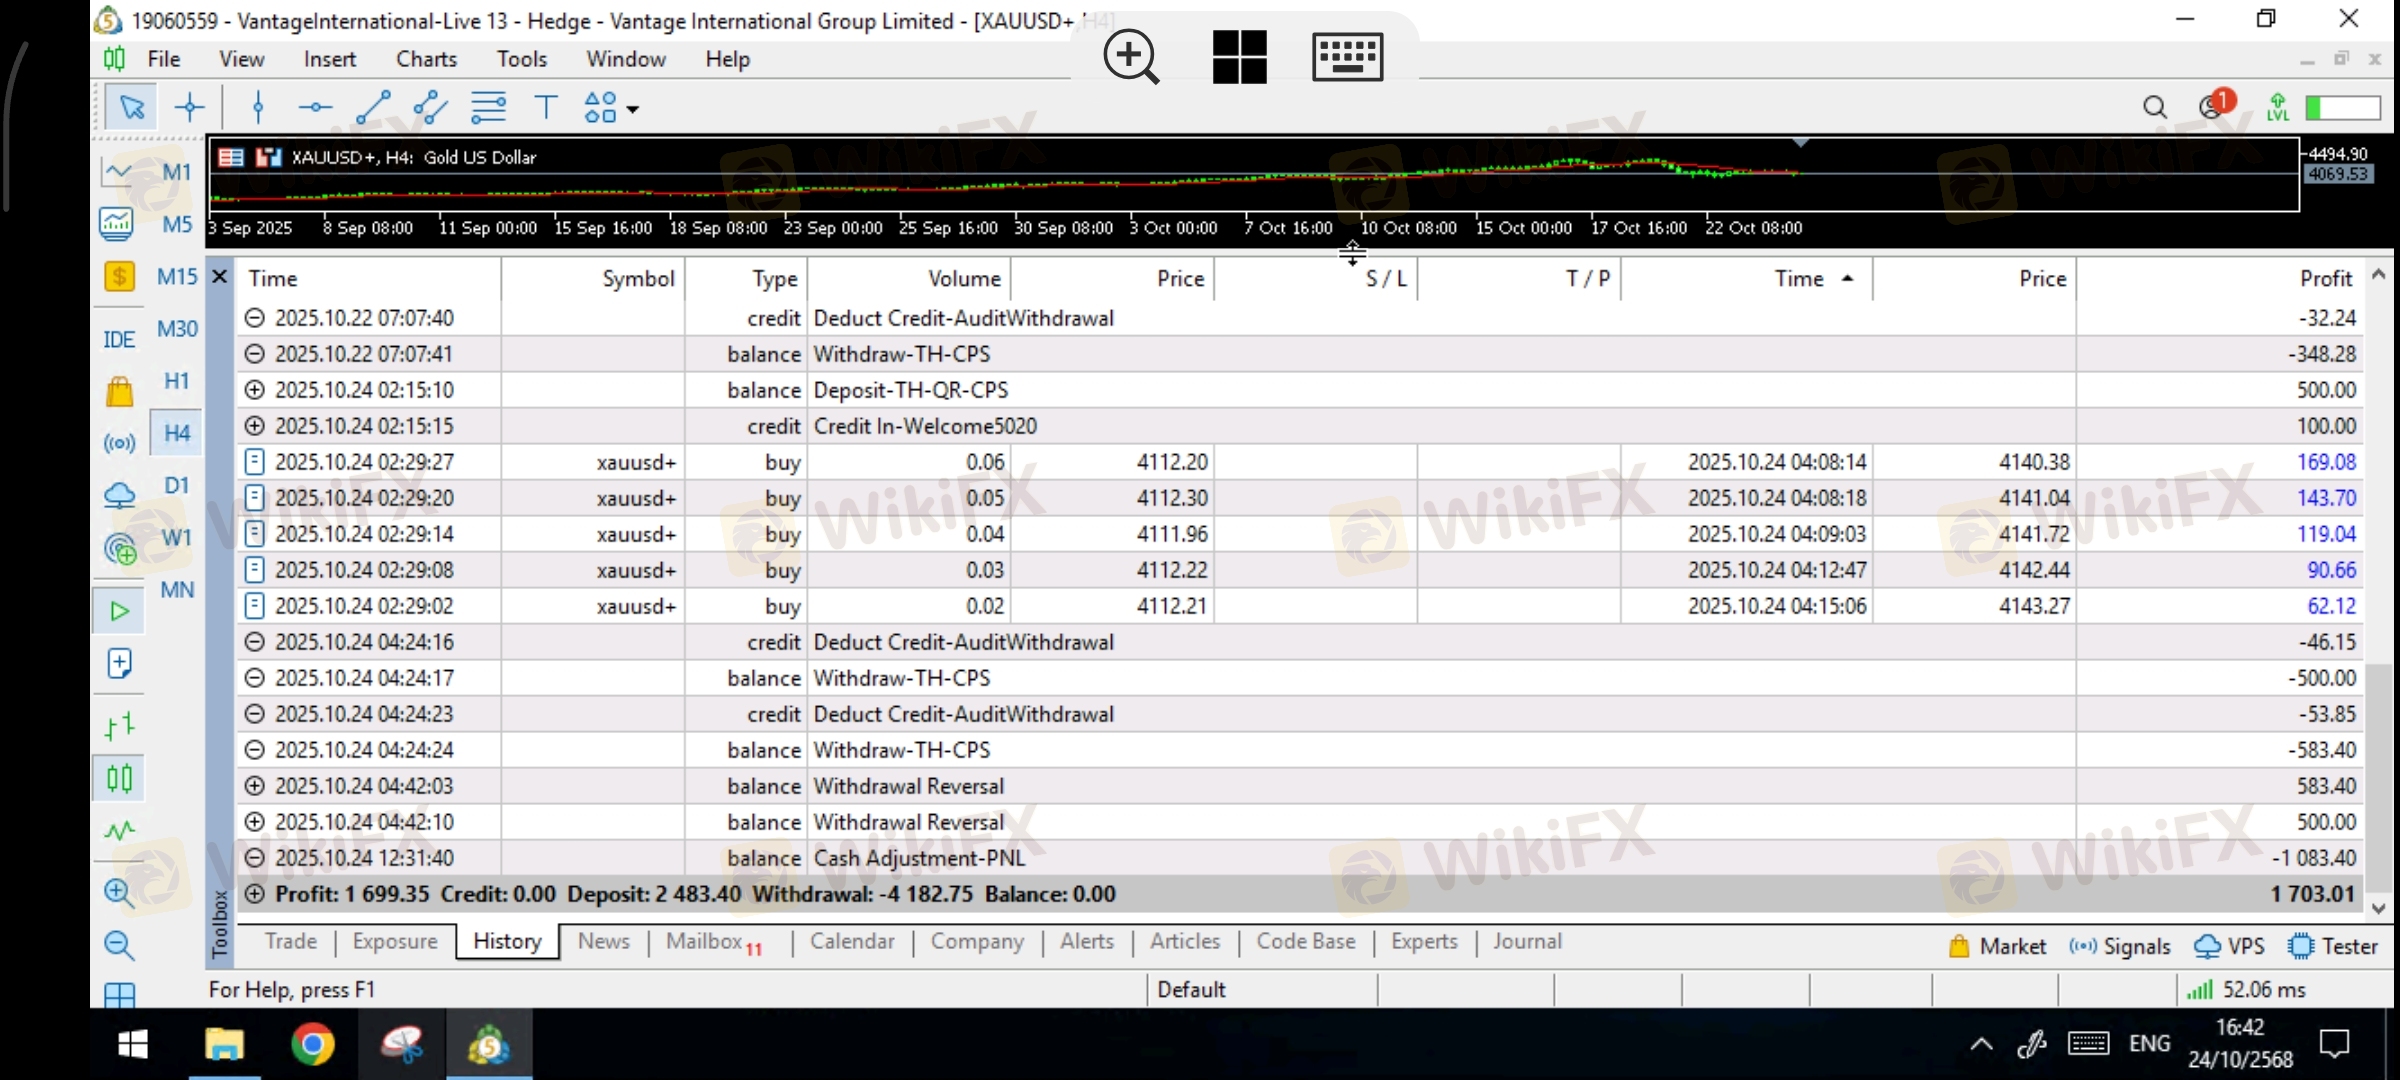Toggle the H1 timeframe button
The height and width of the screenshot is (1080, 2400).
coord(177,381)
